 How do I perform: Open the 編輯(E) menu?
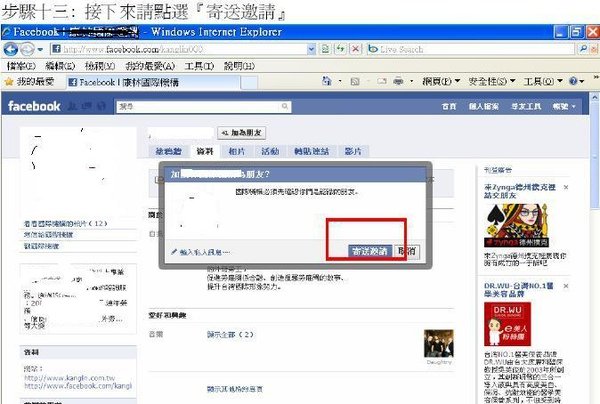[60, 66]
